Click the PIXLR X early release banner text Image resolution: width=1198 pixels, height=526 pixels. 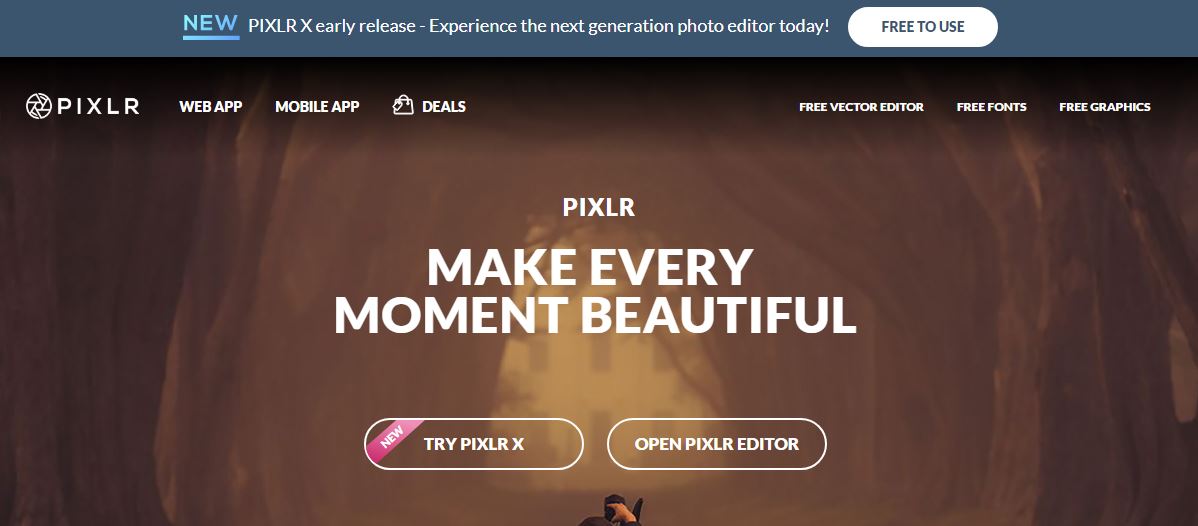(x=539, y=26)
